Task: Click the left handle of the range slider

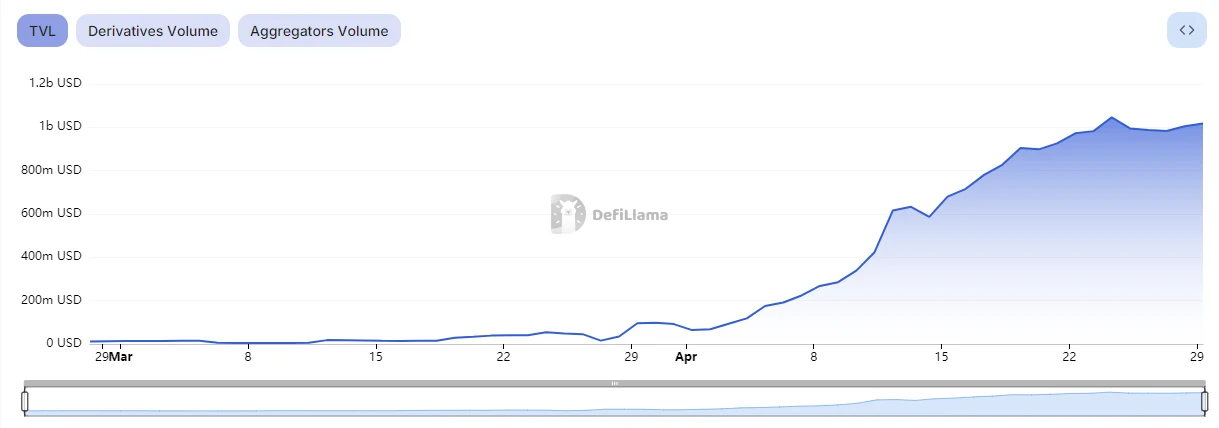Action: coord(25,401)
